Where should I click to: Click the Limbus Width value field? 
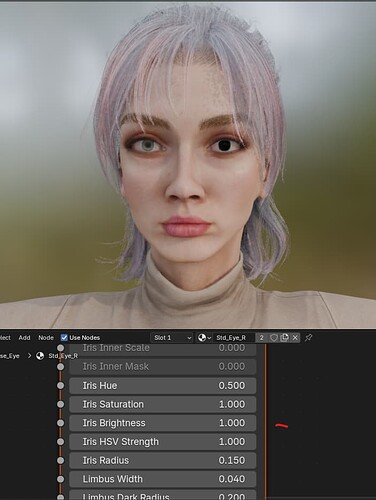(163, 479)
